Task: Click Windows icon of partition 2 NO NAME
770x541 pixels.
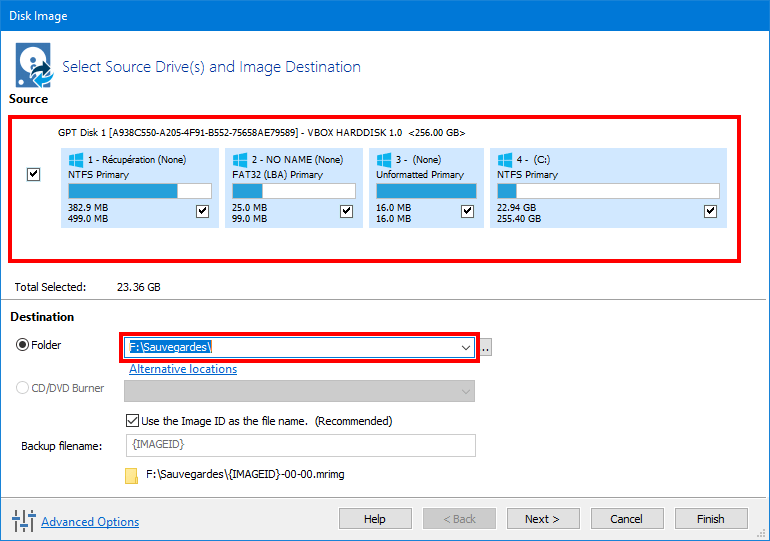Action: click(240, 160)
